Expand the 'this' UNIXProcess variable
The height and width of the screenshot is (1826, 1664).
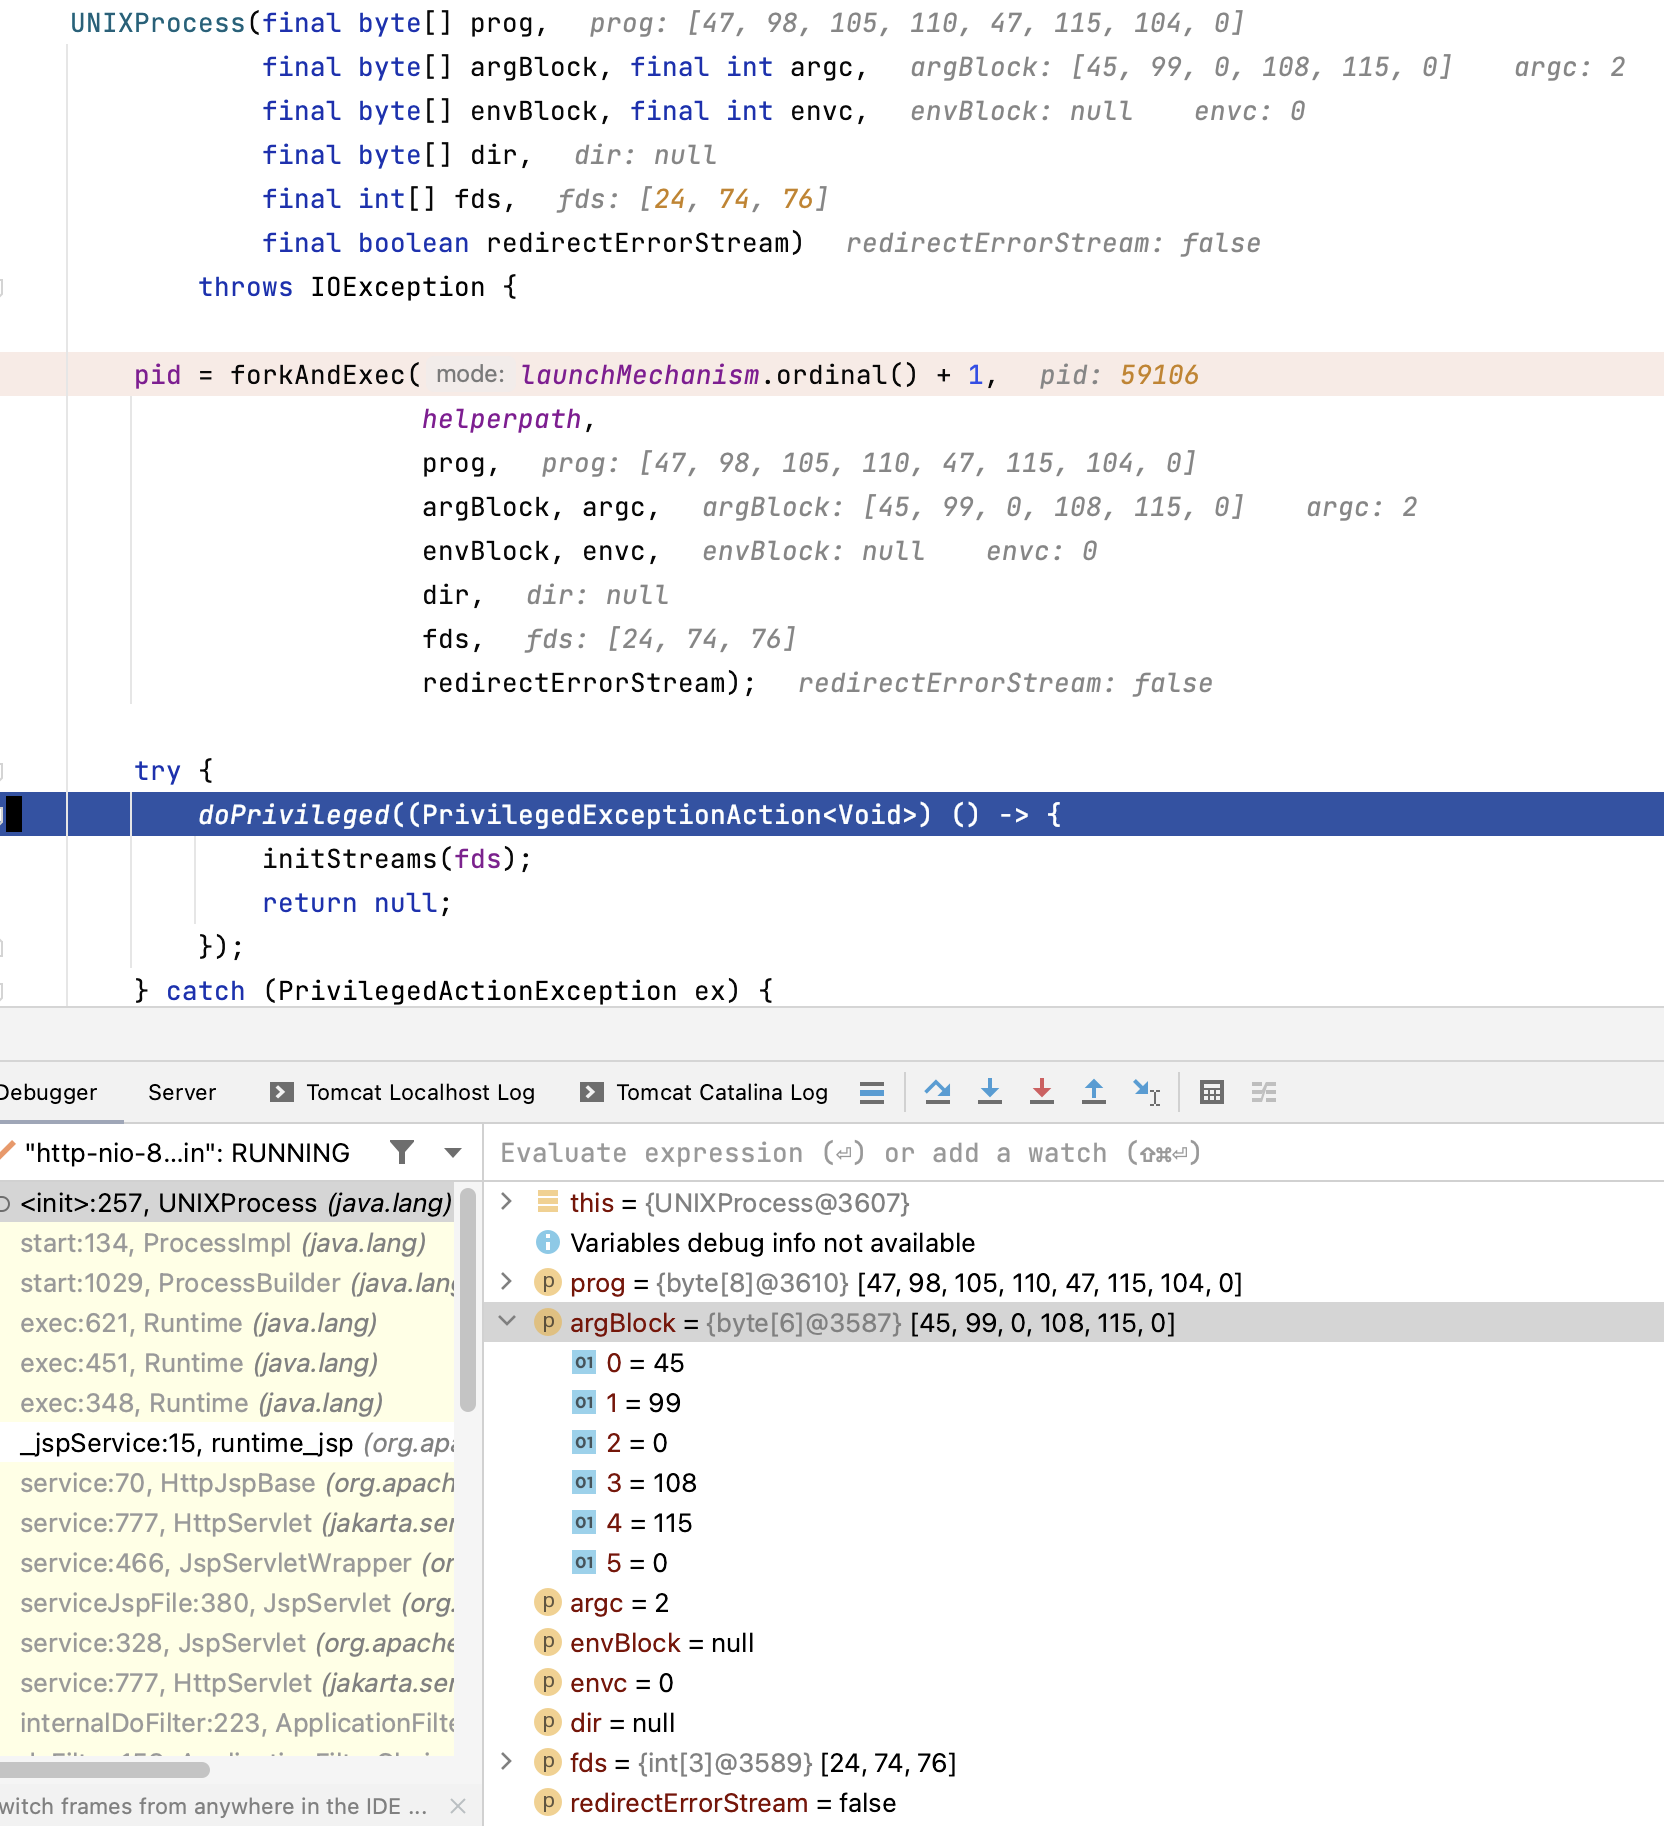click(x=507, y=1202)
